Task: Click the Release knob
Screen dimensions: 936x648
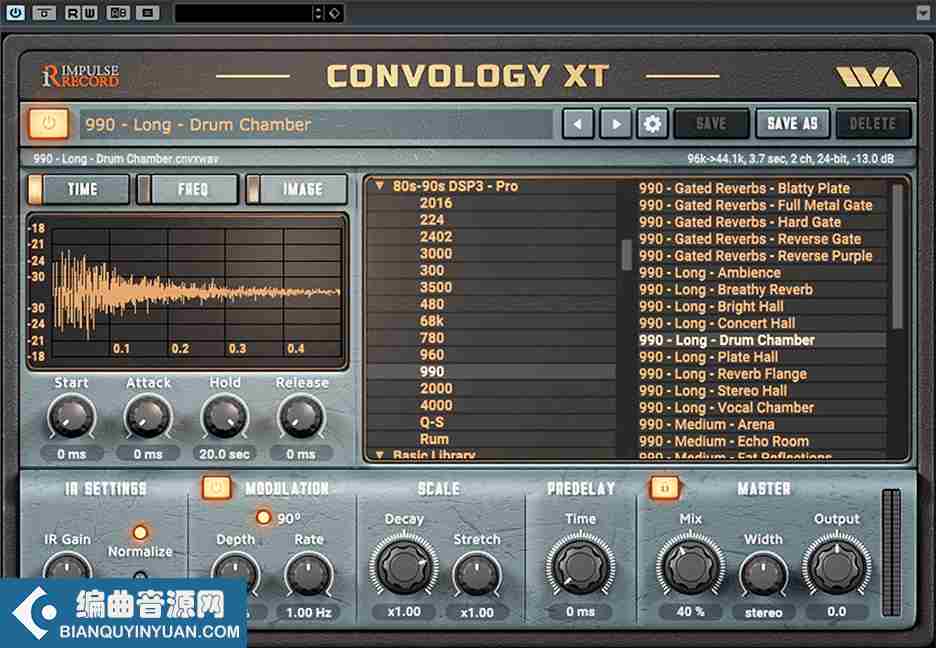Action: pyautogui.click(x=301, y=416)
